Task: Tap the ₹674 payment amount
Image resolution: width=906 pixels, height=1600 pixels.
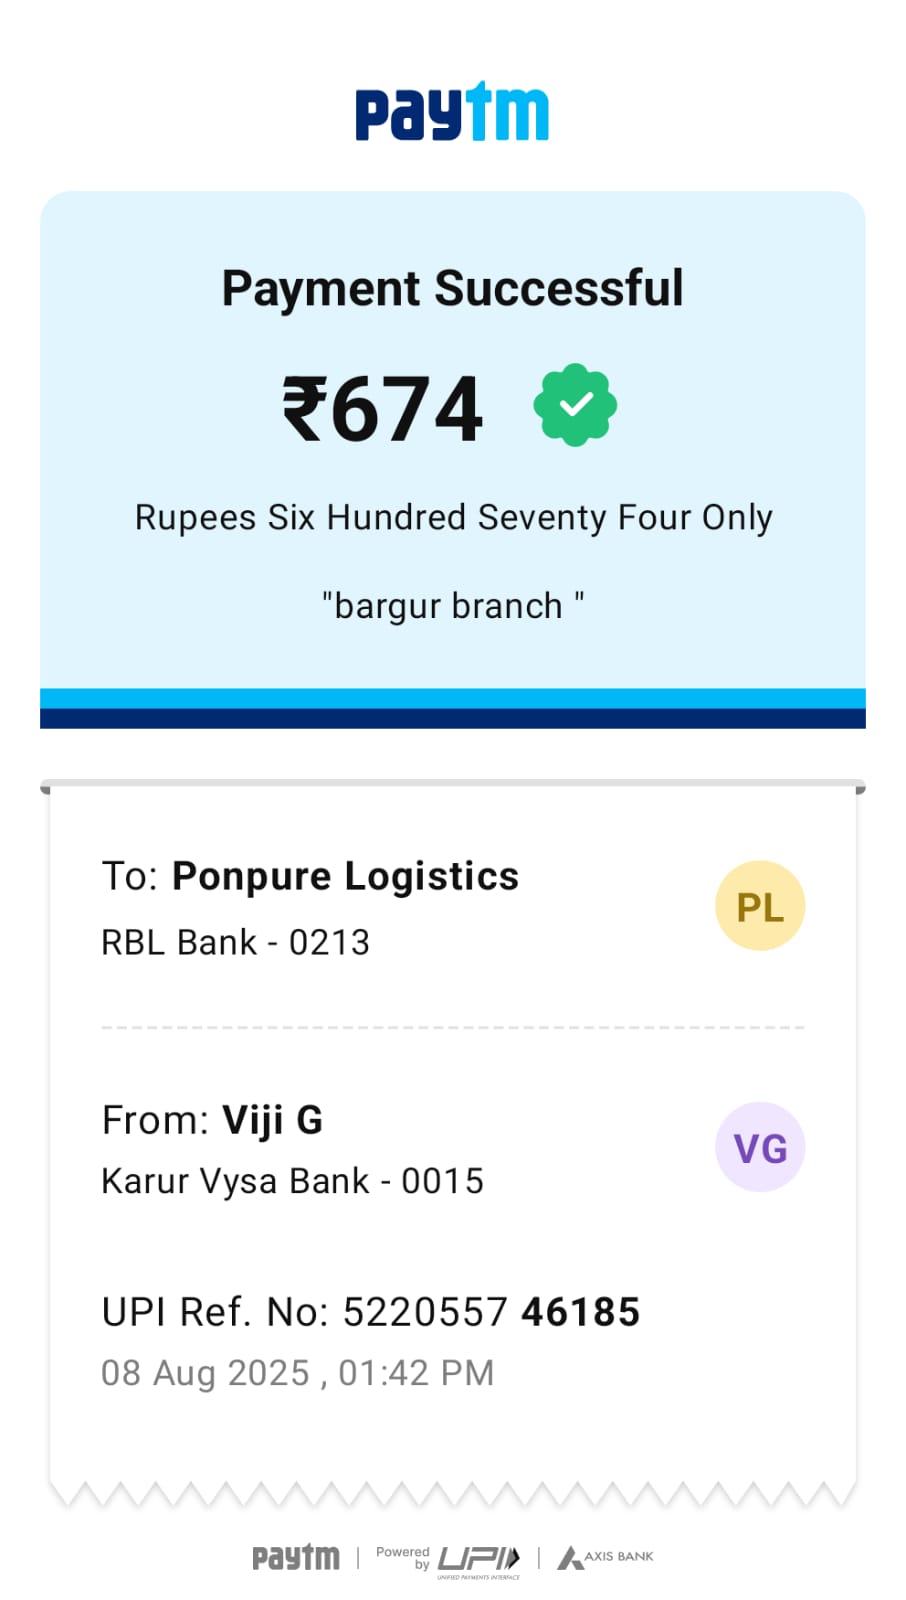Action: click(383, 408)
